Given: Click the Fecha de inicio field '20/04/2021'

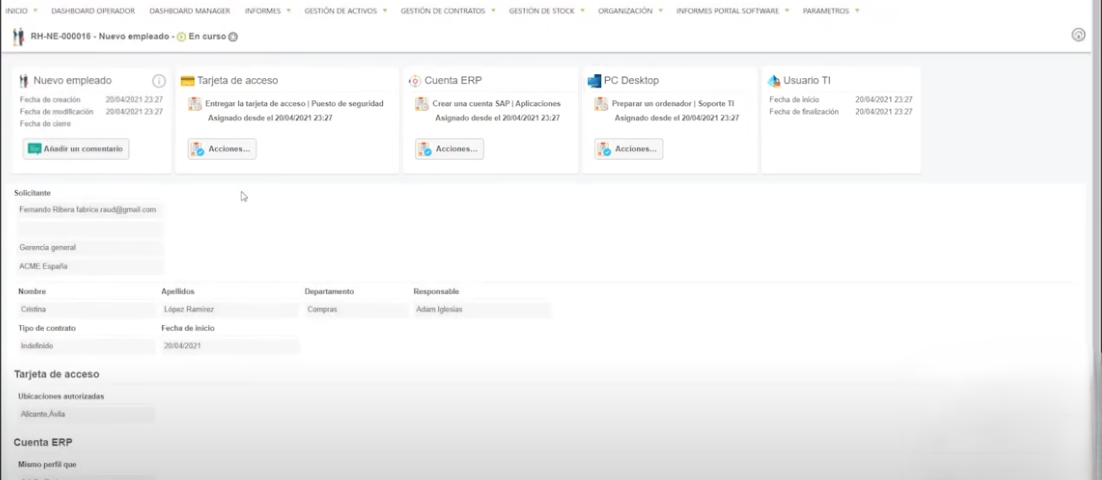Looking at the screenshot, I should pyautogui.click(x=231, y=346).
